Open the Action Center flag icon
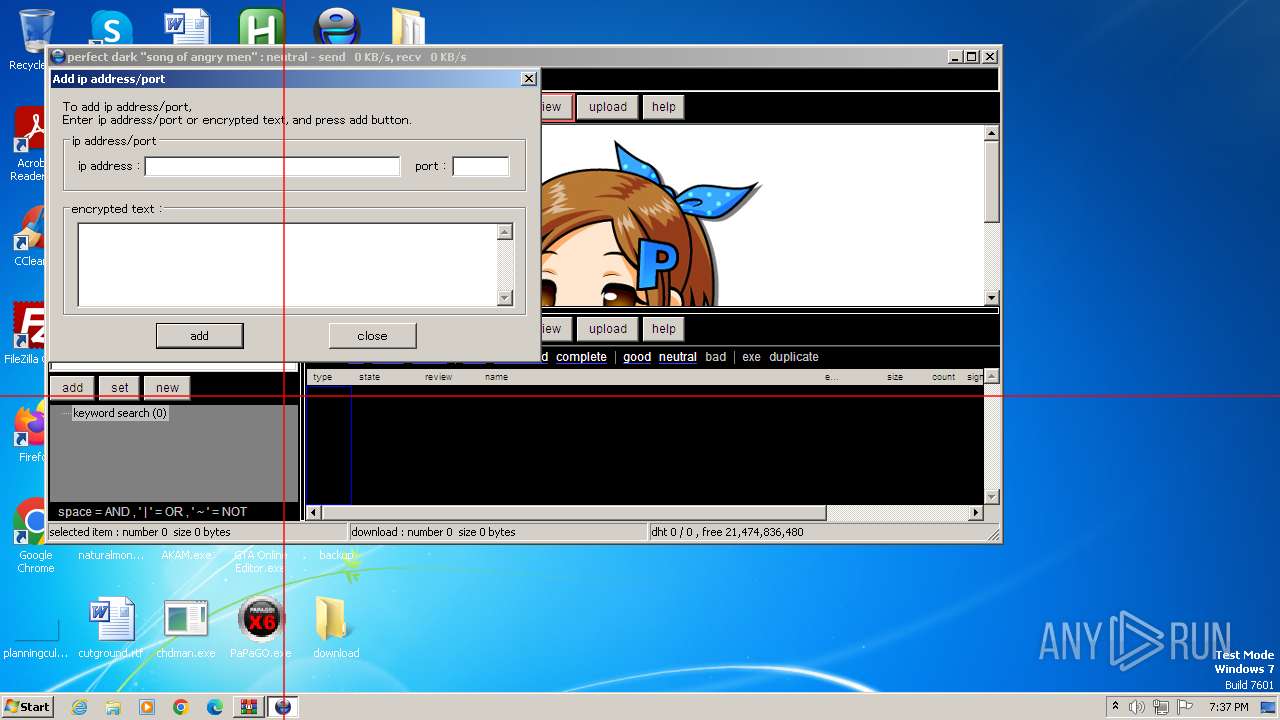 coord(1185,707)
